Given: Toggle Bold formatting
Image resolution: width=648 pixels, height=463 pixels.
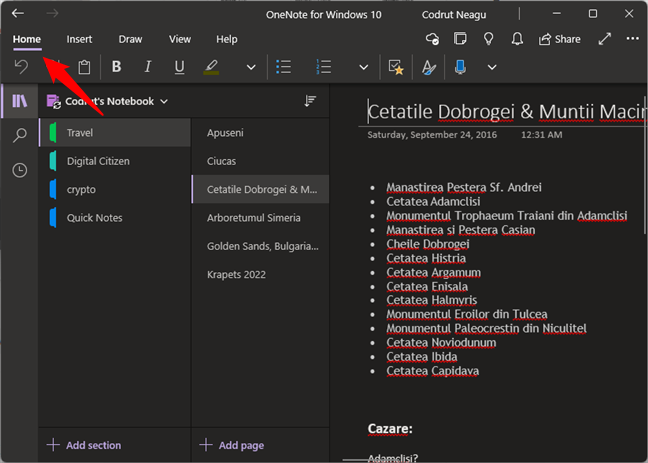Looking at the screenshot, I should coord(116,67).
